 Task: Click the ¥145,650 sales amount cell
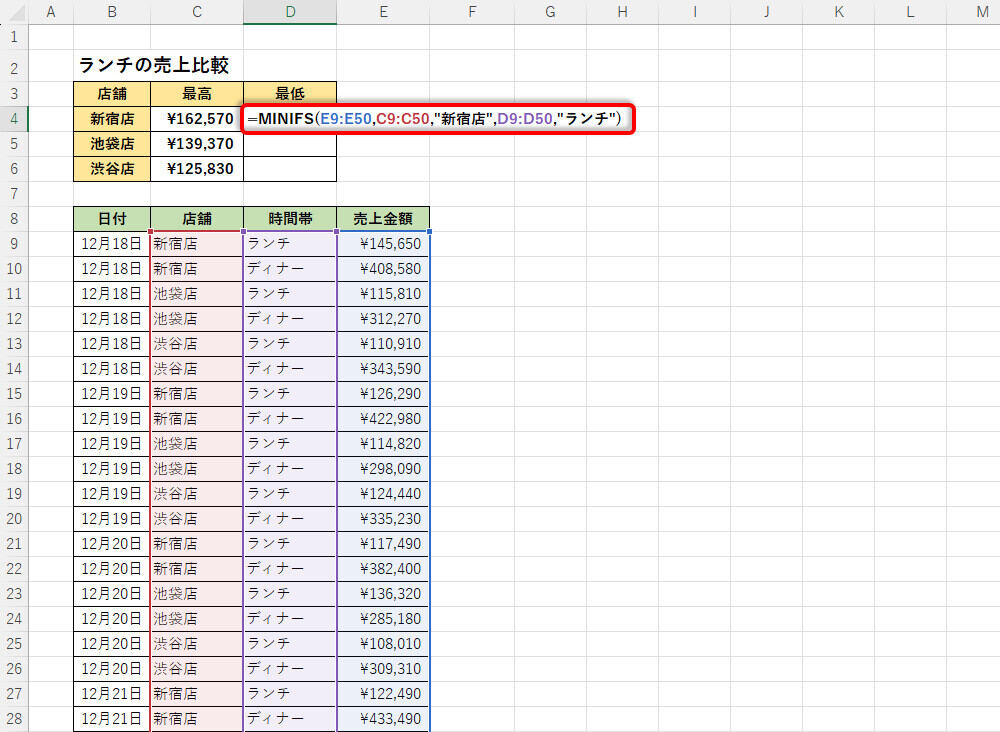click(x=383, y=244)
